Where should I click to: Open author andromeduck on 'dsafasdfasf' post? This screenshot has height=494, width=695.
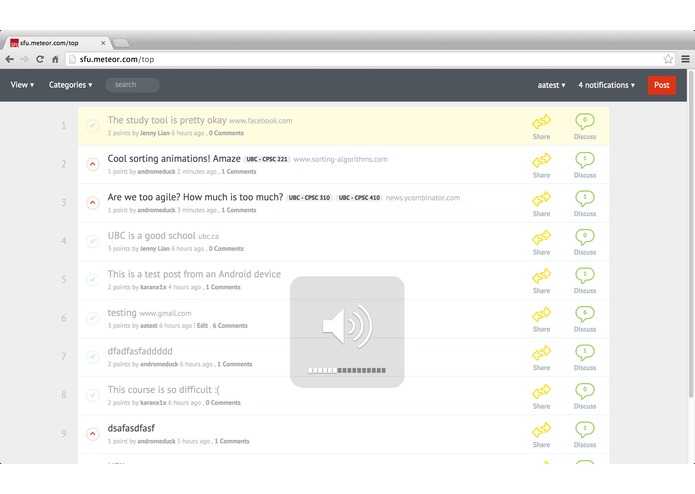pyautogui.click(x=156, y=441)
